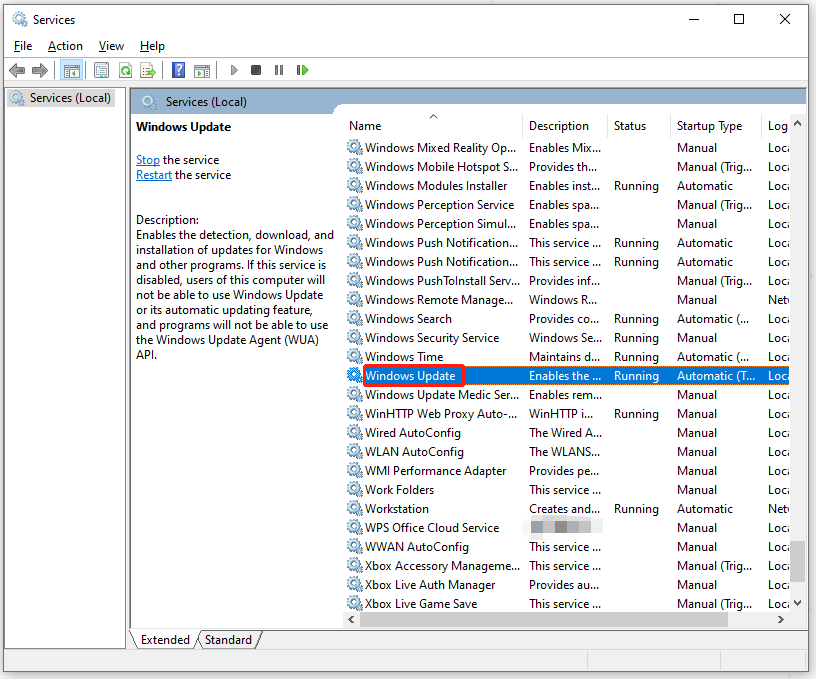Click the vertical scrollbar up arrow
Screen dimensions: 816x679
tap(797, 124)
